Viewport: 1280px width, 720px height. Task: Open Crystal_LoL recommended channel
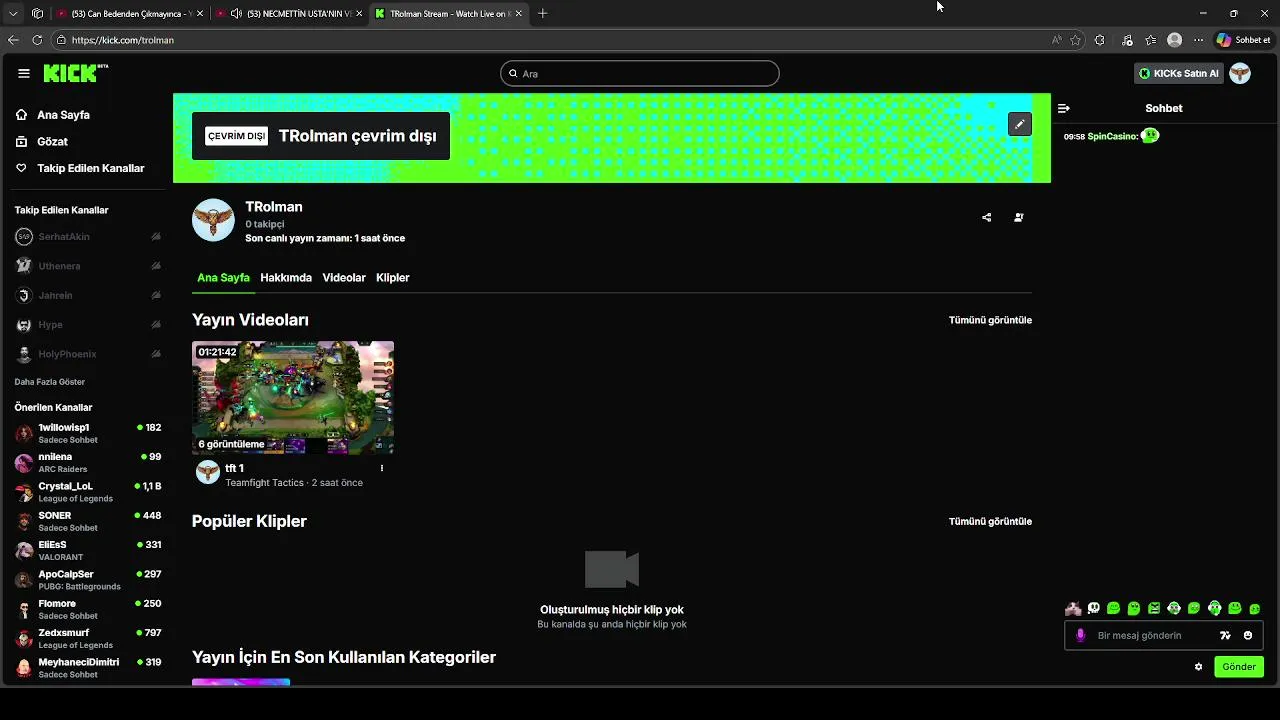coord(88,491)
